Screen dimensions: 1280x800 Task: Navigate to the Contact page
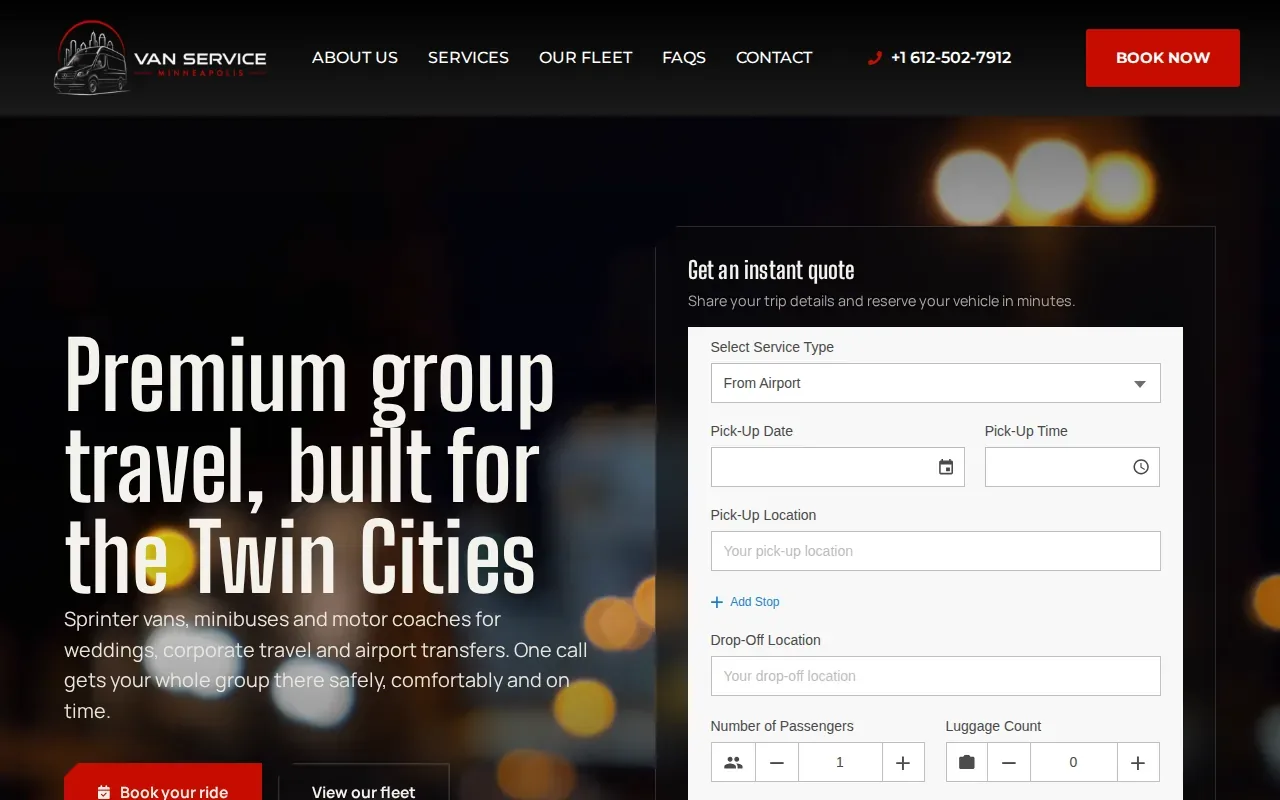pyautogui.click(x=774, y=58)
